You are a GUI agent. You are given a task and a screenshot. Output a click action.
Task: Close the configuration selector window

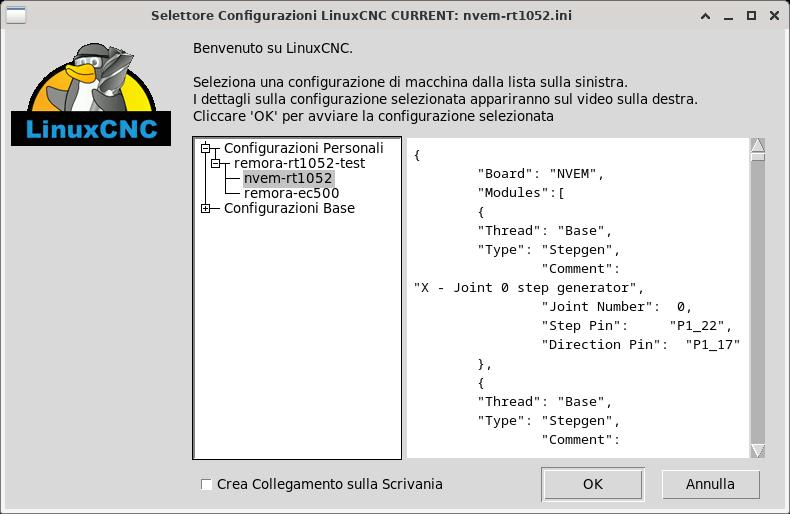point(774,16)
